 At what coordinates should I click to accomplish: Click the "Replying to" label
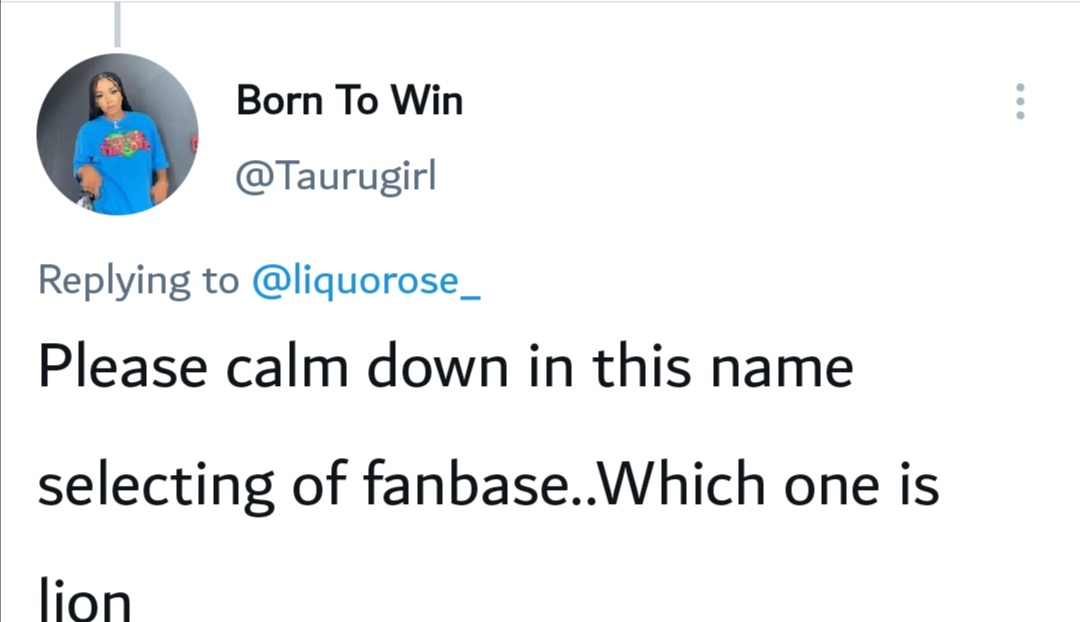click(x=138, y=281)
